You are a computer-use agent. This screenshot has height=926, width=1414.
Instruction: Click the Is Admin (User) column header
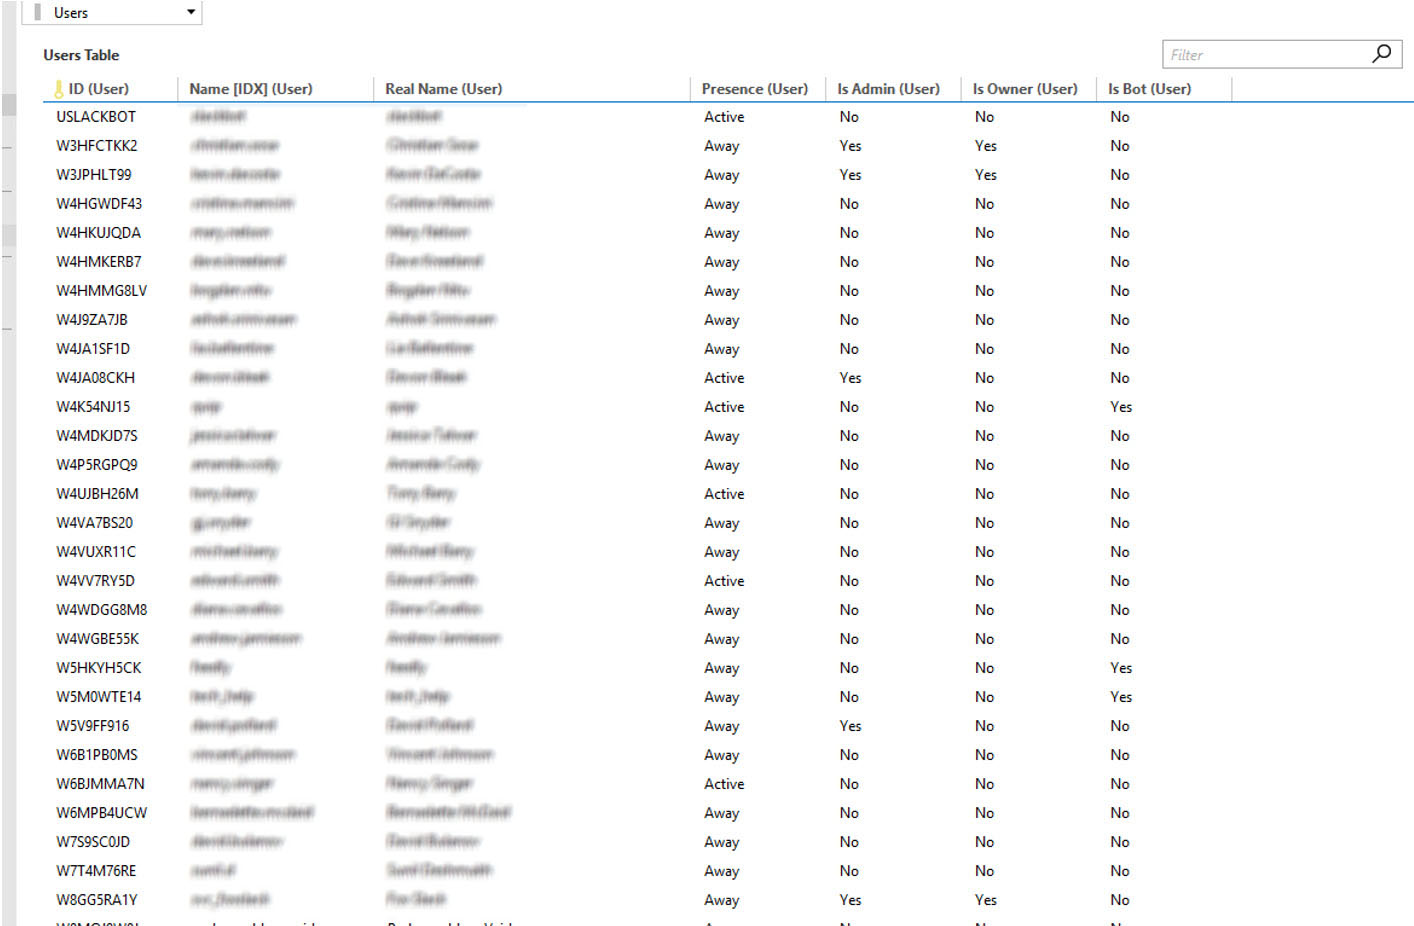pyautogui.click(x=888, y=89)
